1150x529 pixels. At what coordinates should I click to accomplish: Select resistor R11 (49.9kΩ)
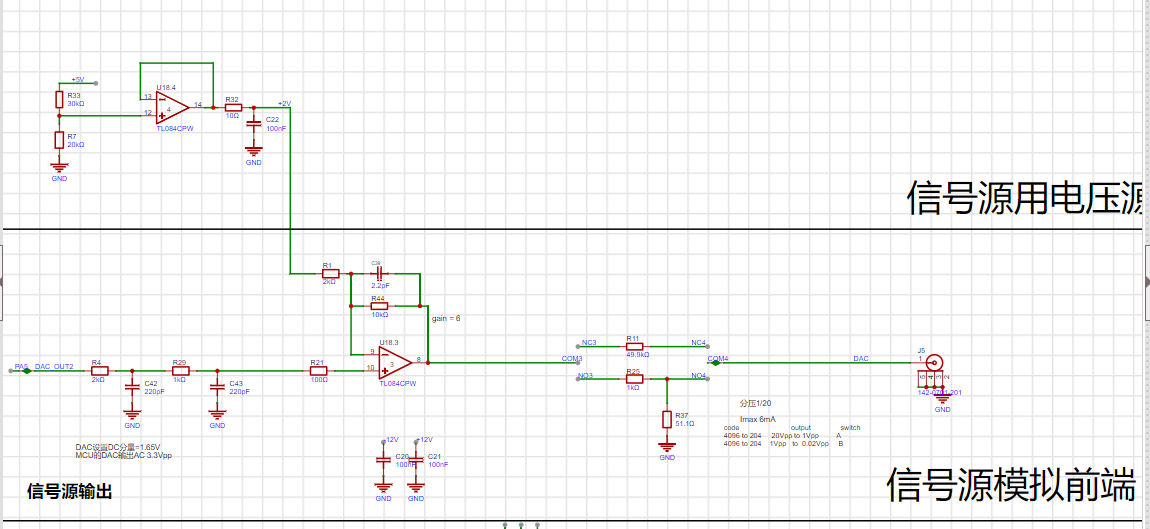tap(634, 346)
